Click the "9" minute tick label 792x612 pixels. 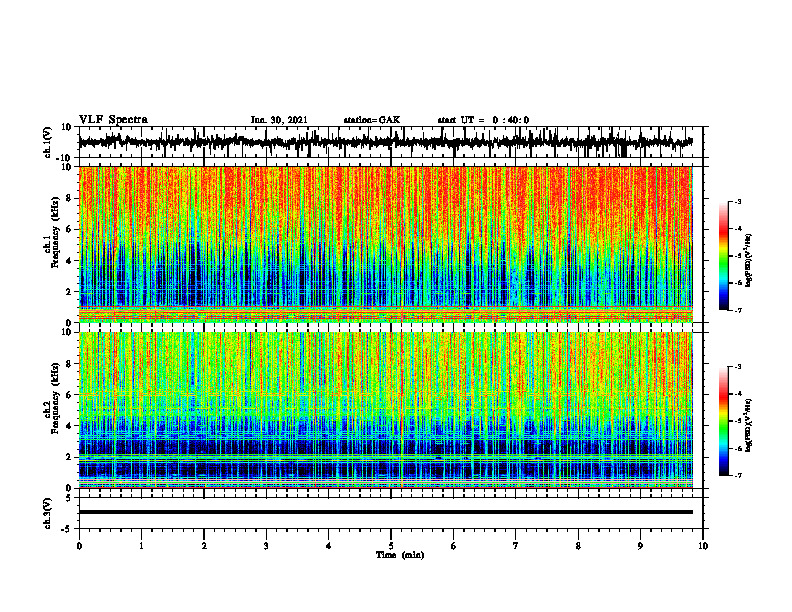click(640, 546)
